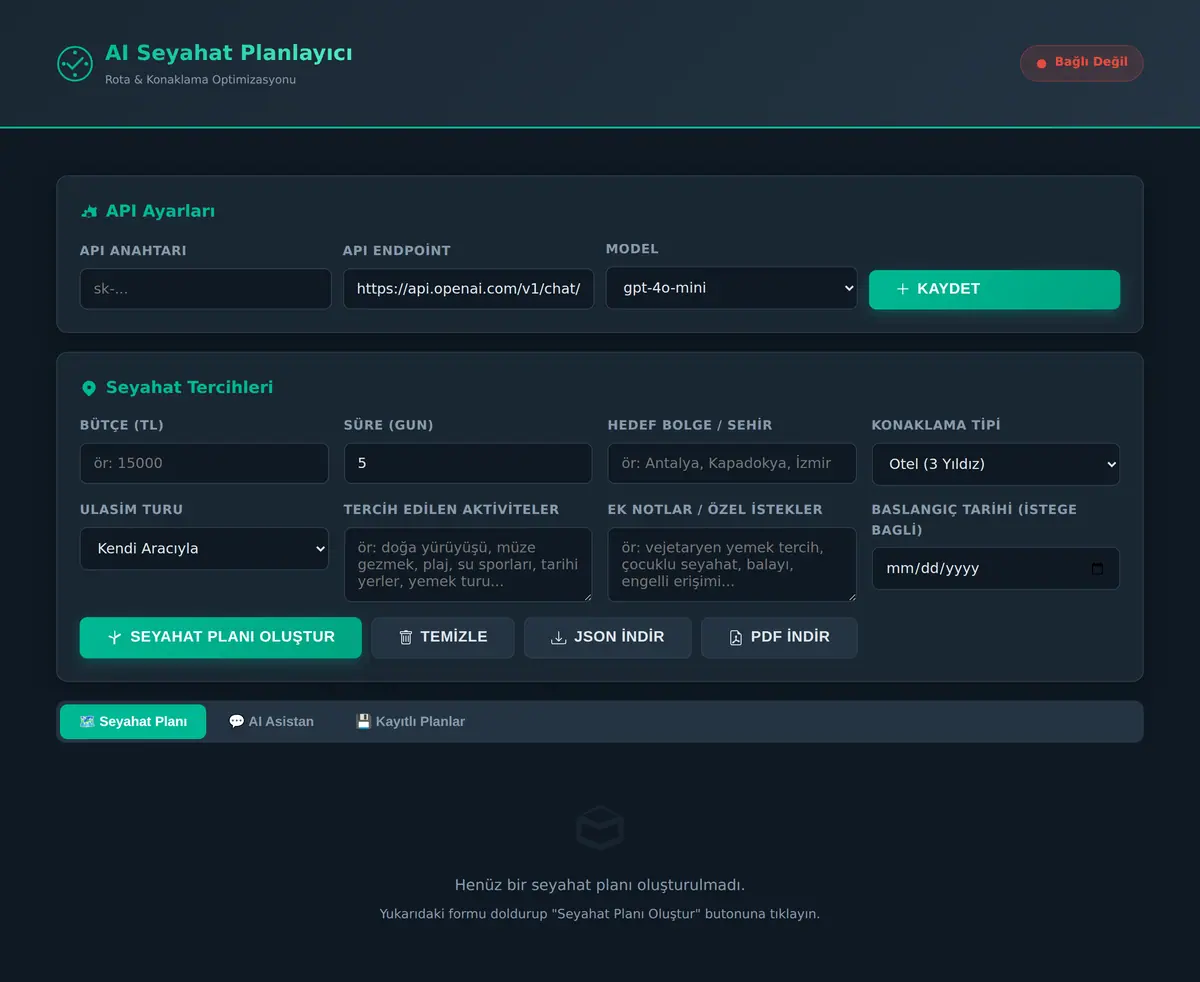1200x982 pixels.
Task: Click the AI Seyahat Planlayıcı logo icon
Action: (75, 64)
